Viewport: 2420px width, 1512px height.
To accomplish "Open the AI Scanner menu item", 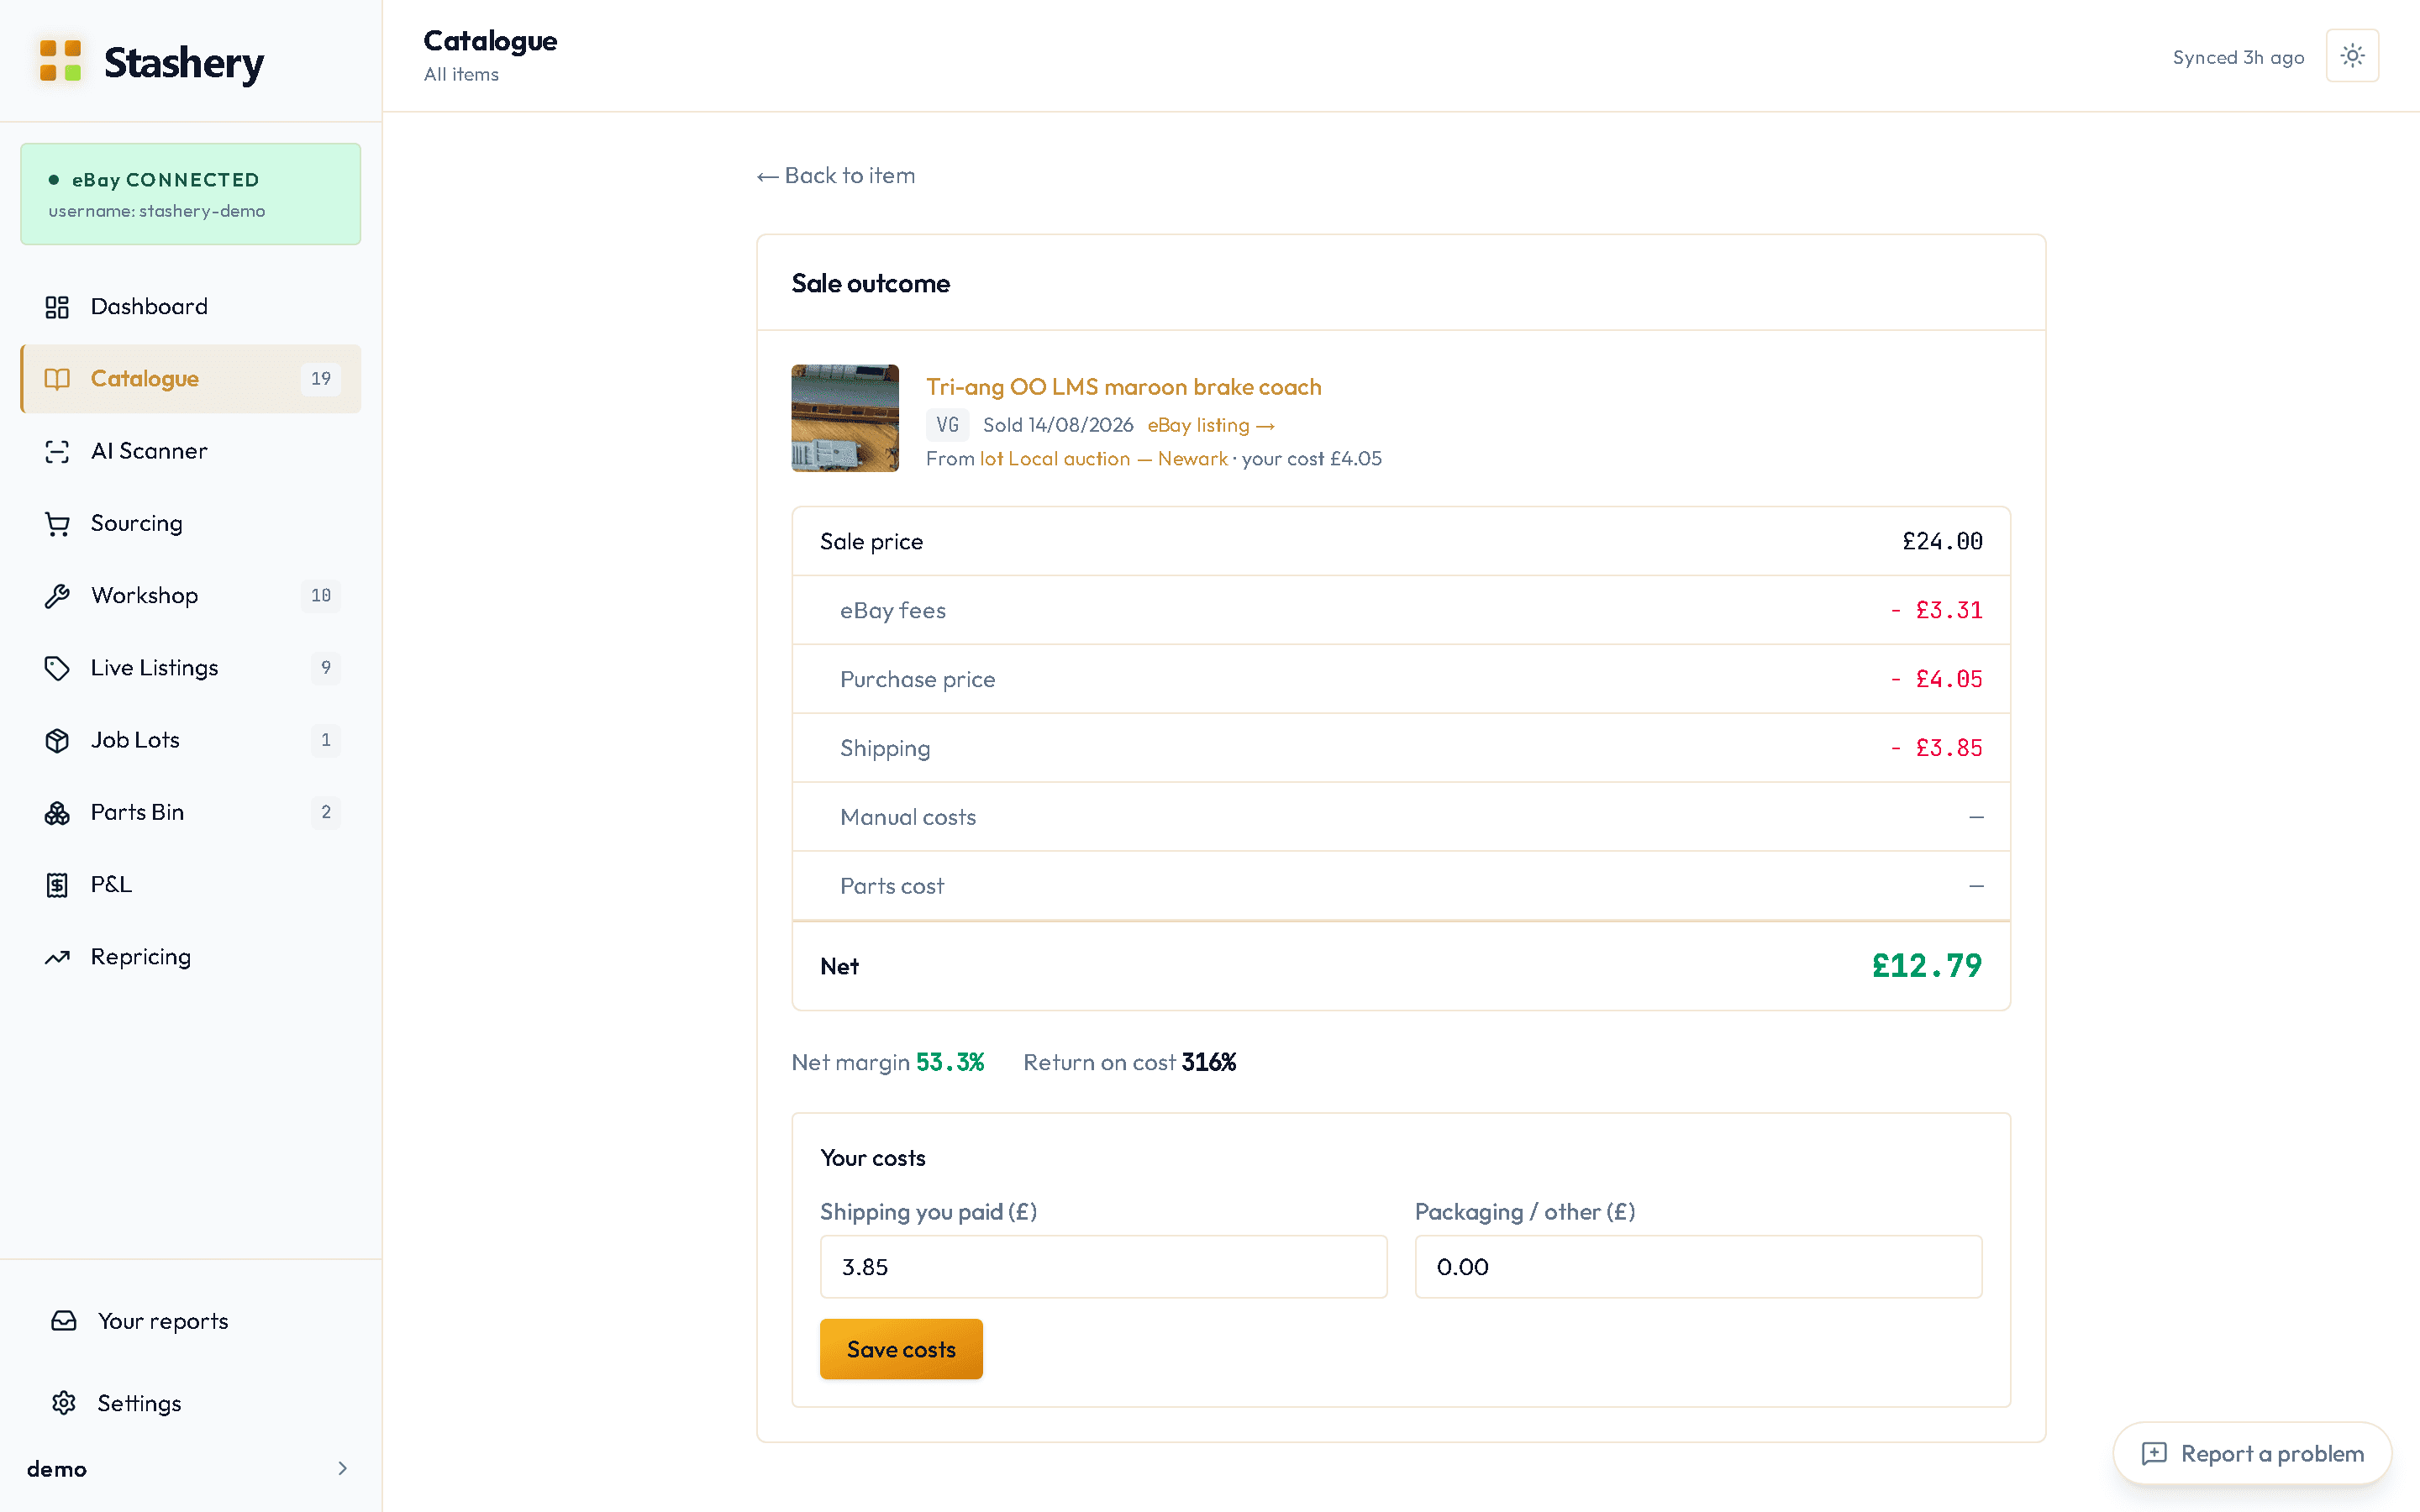I will coord(190,451).
